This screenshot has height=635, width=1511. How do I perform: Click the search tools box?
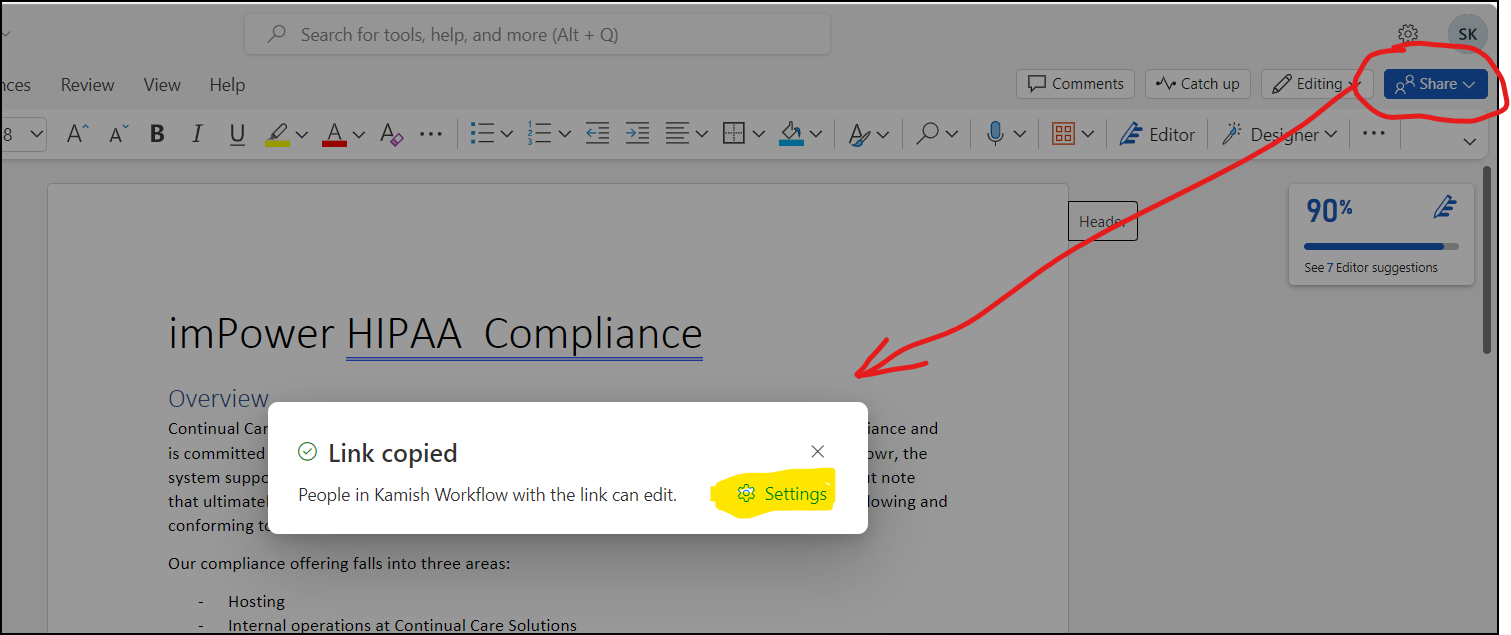tap(537, 35)
